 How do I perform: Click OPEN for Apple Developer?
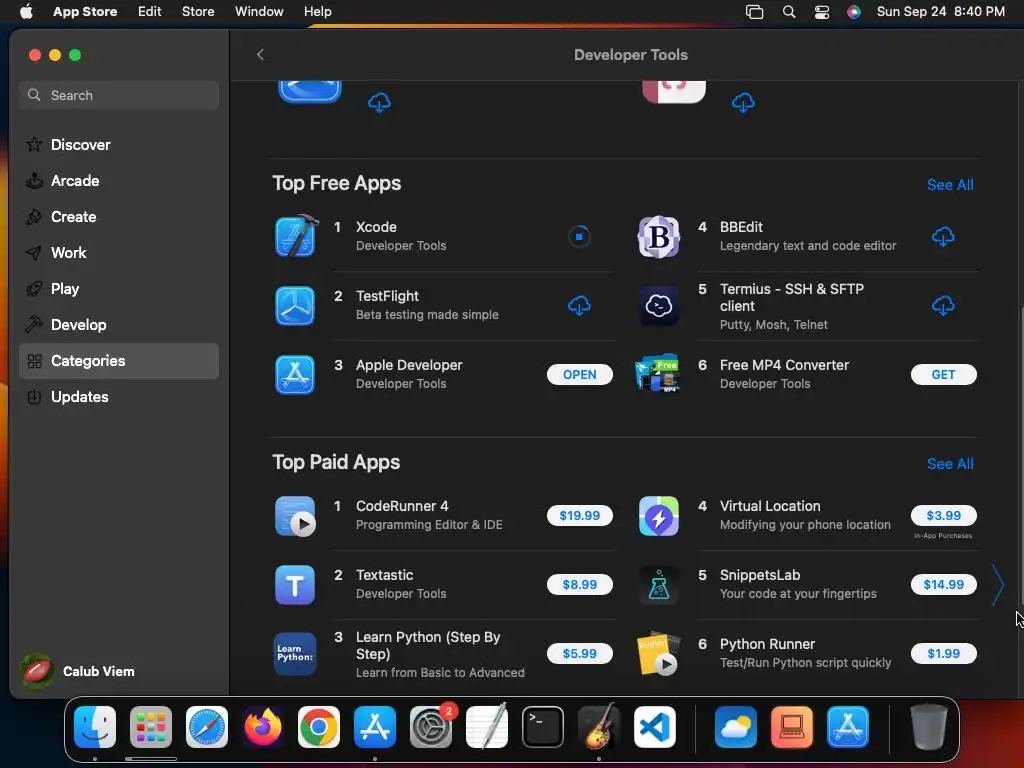(x=579, y=374)
